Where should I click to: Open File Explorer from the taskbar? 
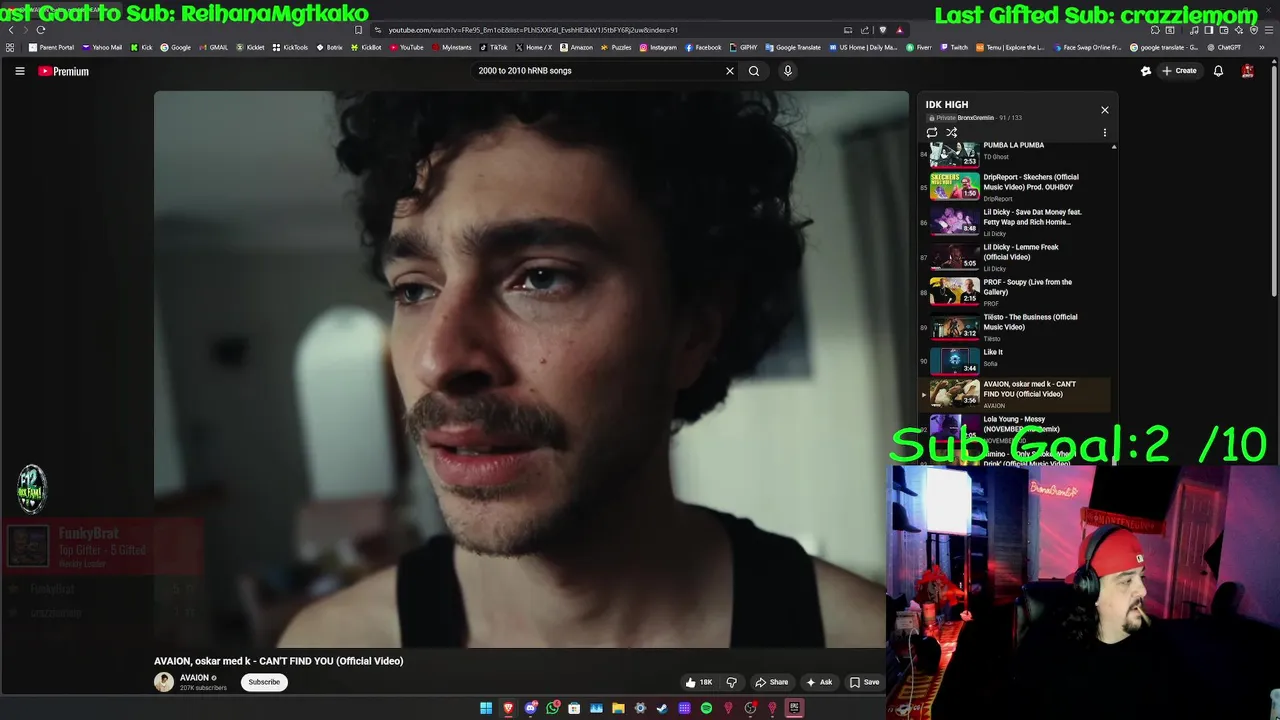pyautogui.click(x=618, y=708)
